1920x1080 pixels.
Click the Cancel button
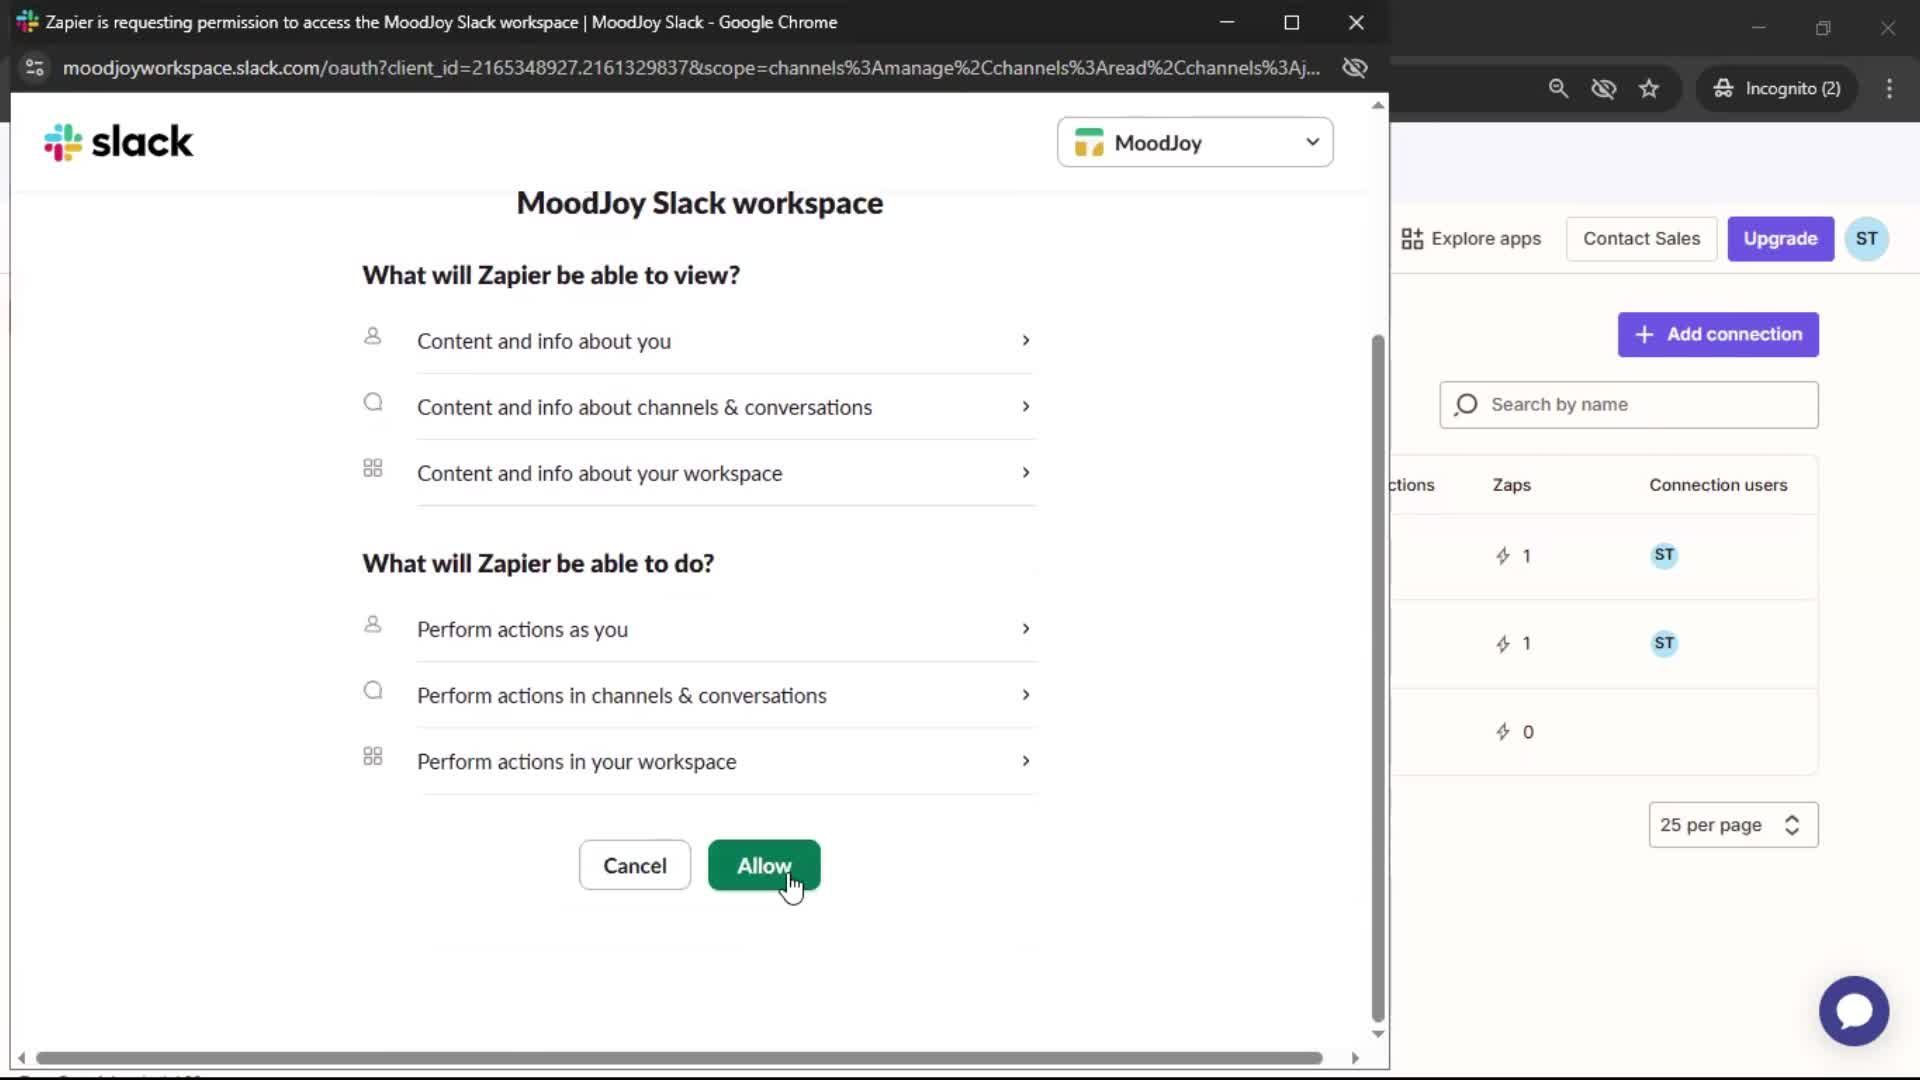[635, 865]
